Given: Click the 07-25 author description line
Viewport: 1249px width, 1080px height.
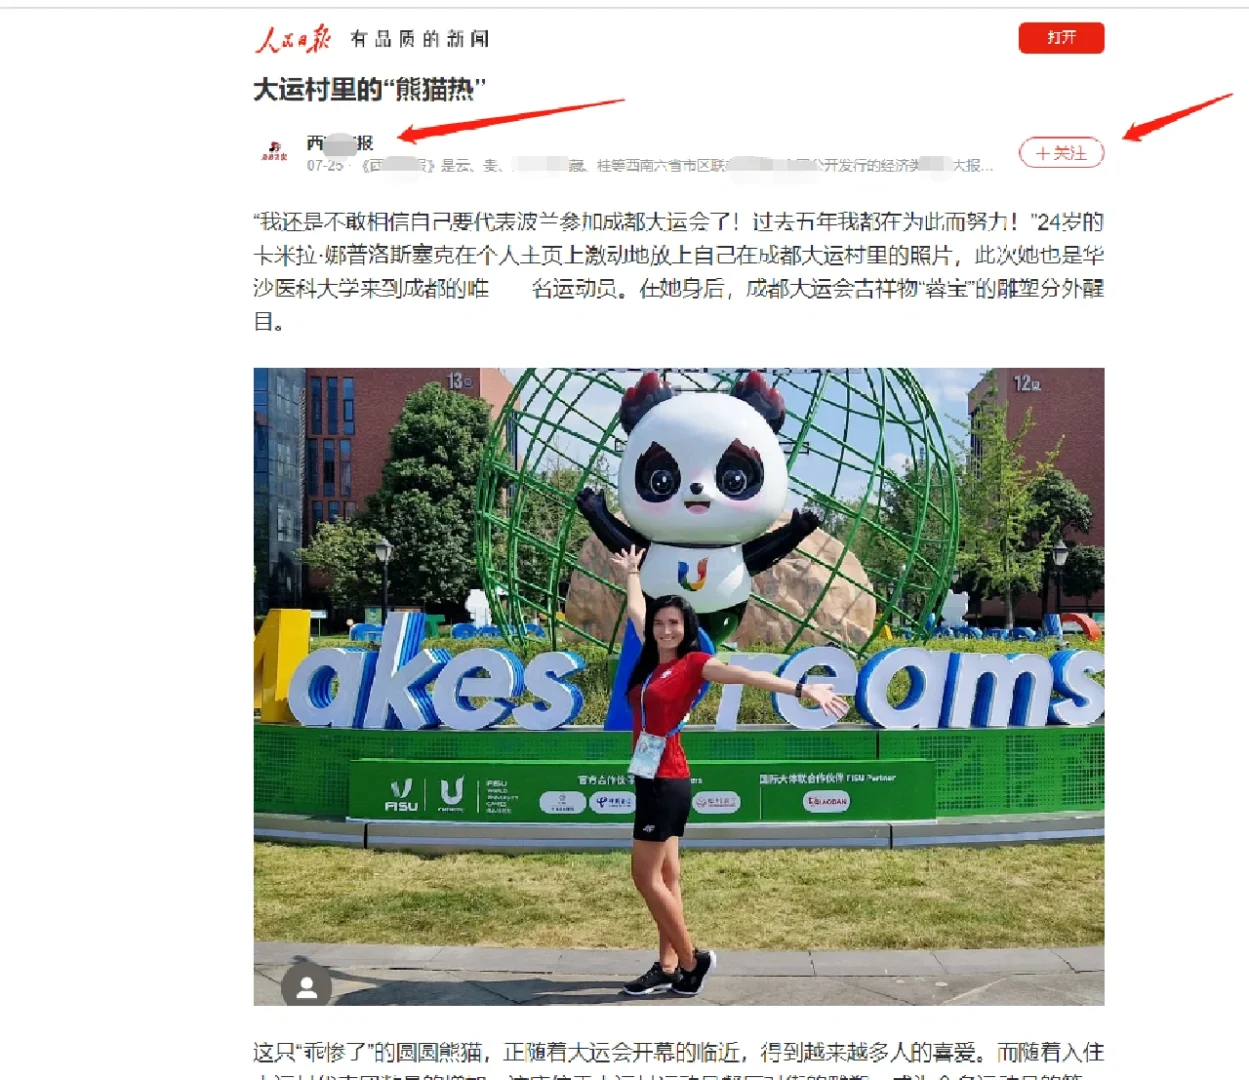Looking at the screenshot, I should coord(650,166).
